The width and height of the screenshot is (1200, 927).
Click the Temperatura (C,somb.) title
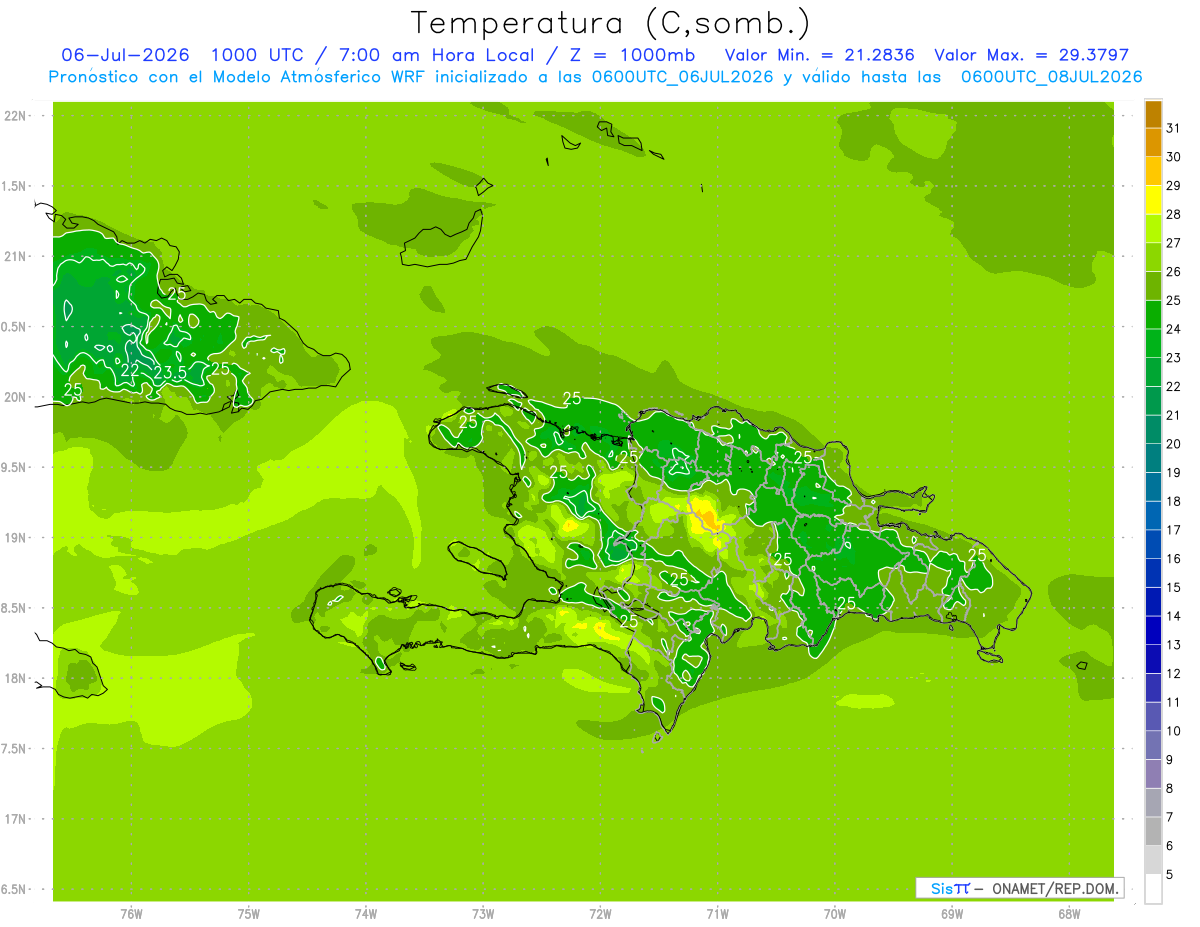[x=610, y=22]
